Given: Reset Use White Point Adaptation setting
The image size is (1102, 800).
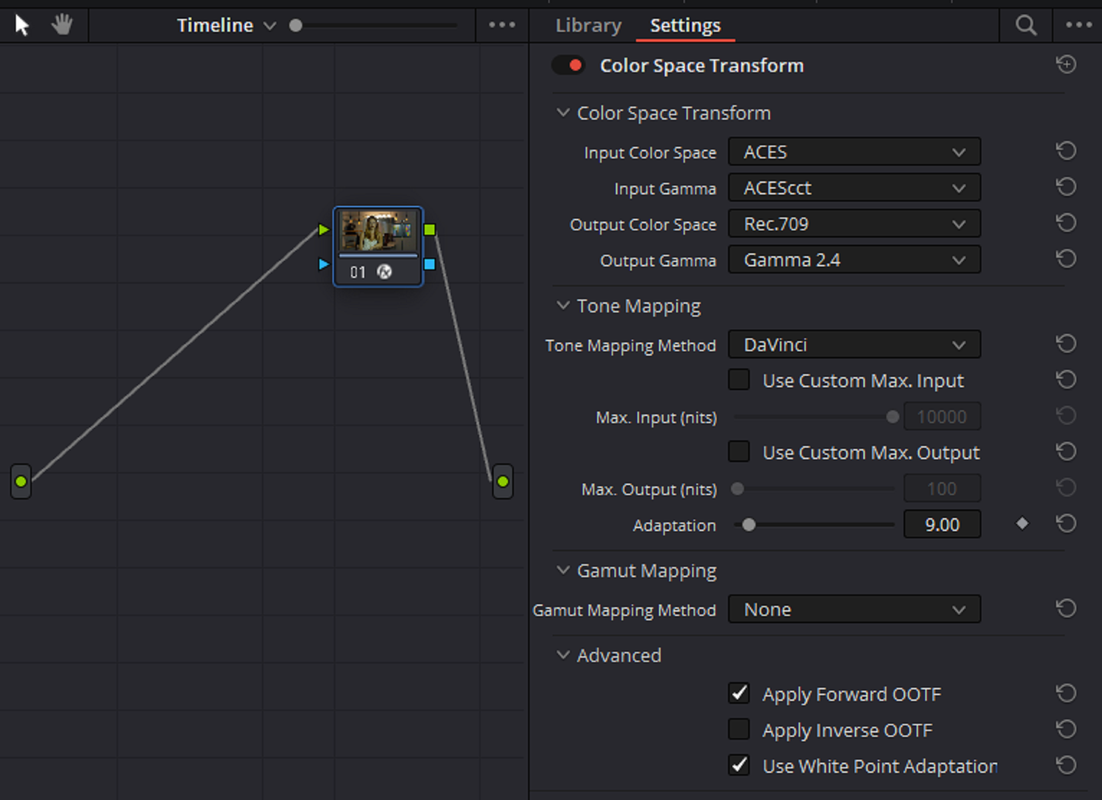Looking at the screenshot, I should point(1066,765).
